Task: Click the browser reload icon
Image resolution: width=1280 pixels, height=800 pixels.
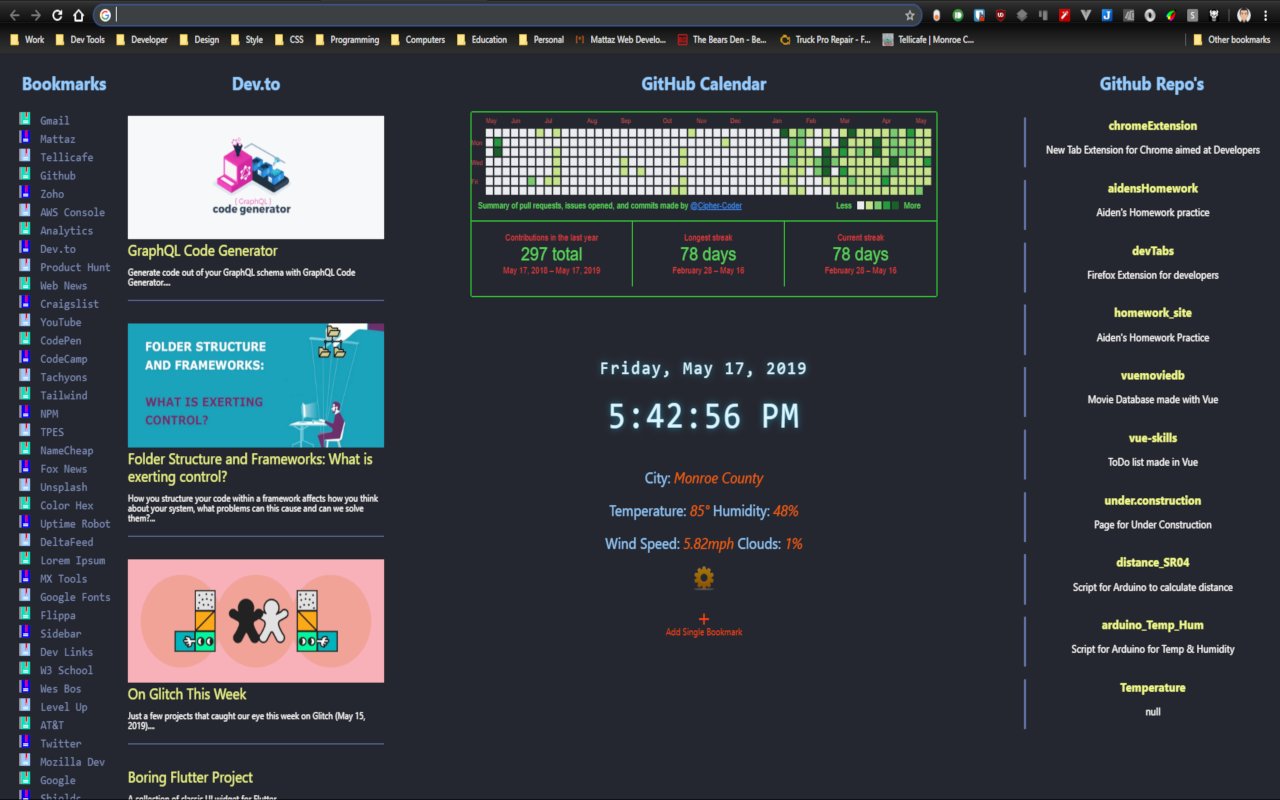Action: [x=57, y=15]
